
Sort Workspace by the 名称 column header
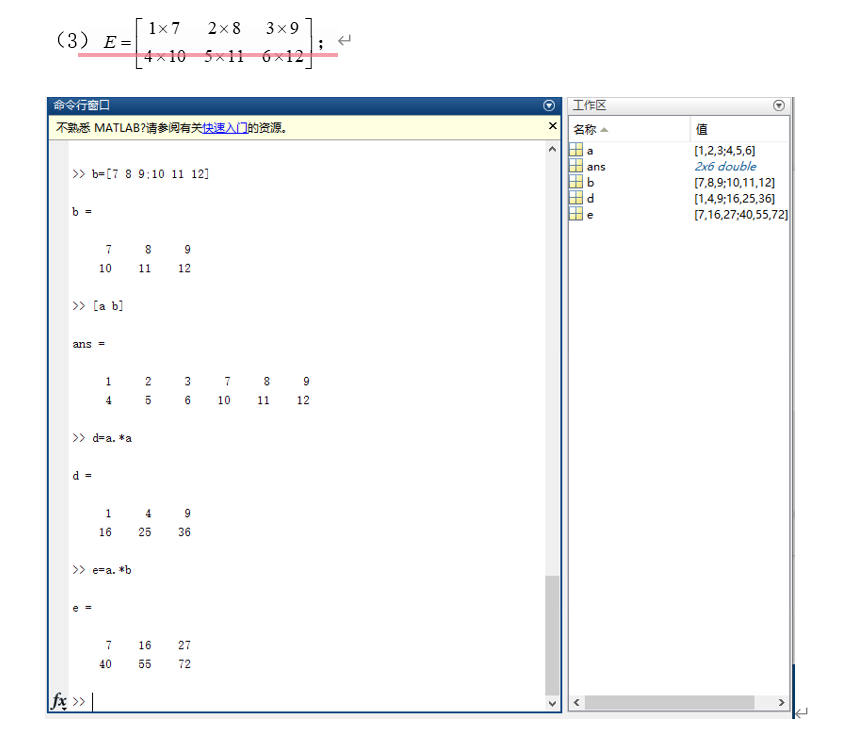pyautogui.click(x=629, y=129)
